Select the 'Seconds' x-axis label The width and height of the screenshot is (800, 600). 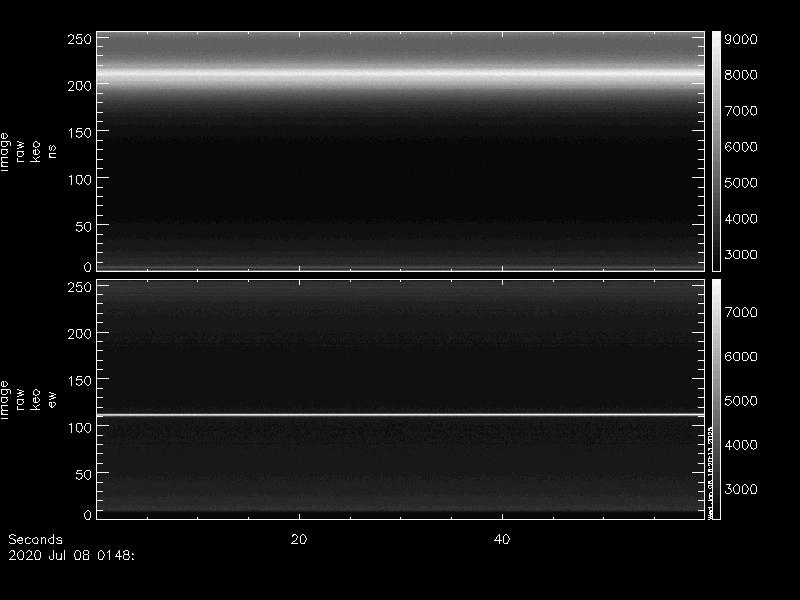click(x=35, y=539)
